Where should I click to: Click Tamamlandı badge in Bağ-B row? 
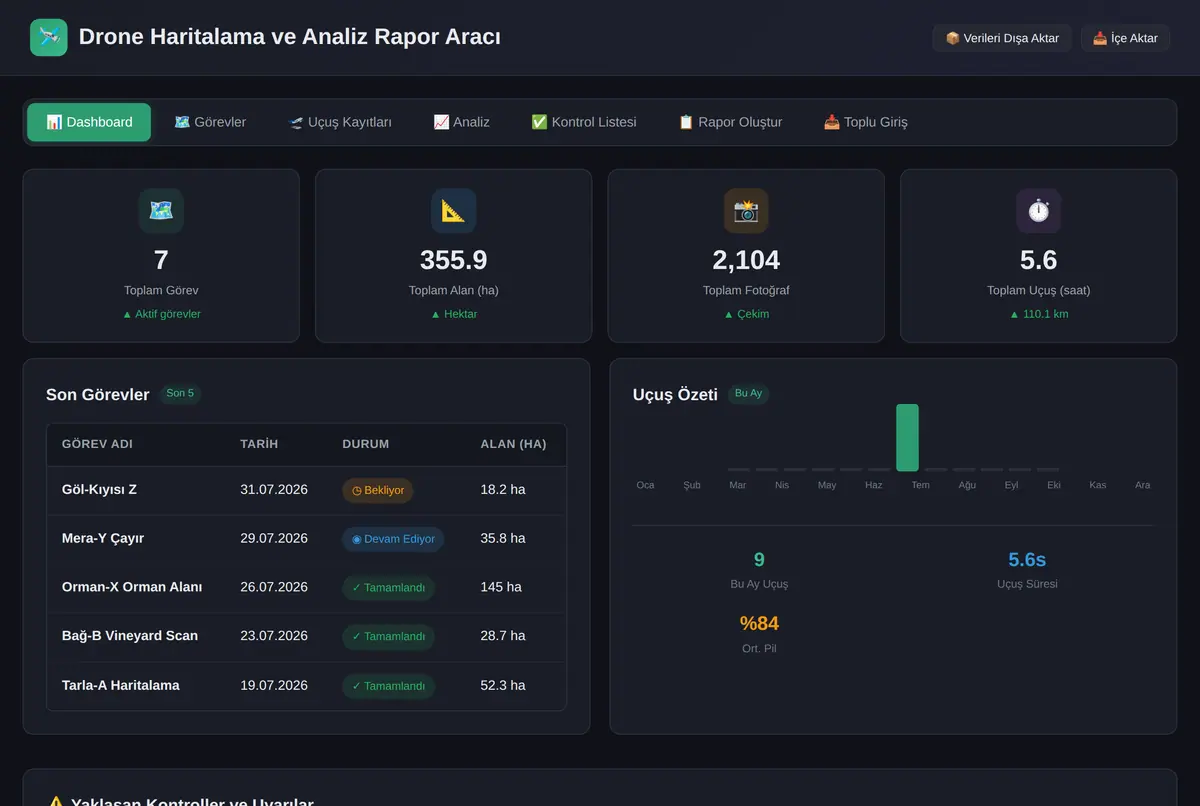(388, 636)
